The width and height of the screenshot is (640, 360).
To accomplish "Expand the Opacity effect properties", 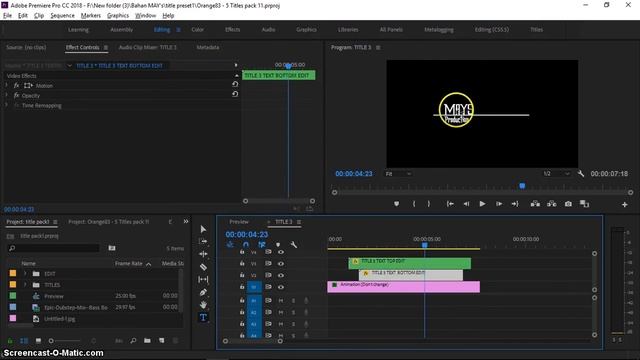I will (x=7, y=95).
